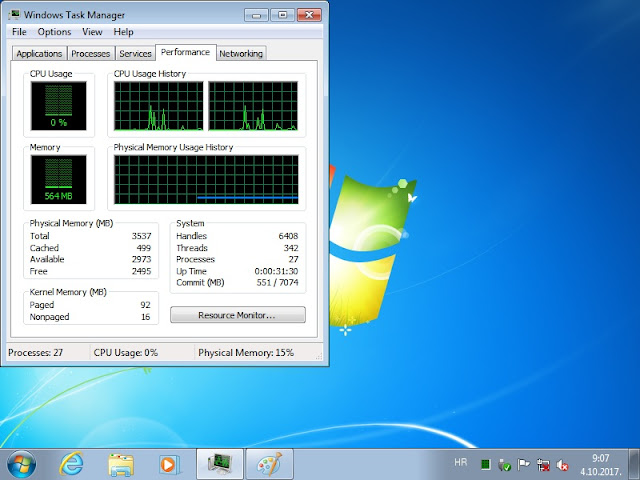
Task: Open the View menu
Action: (92, 32)
